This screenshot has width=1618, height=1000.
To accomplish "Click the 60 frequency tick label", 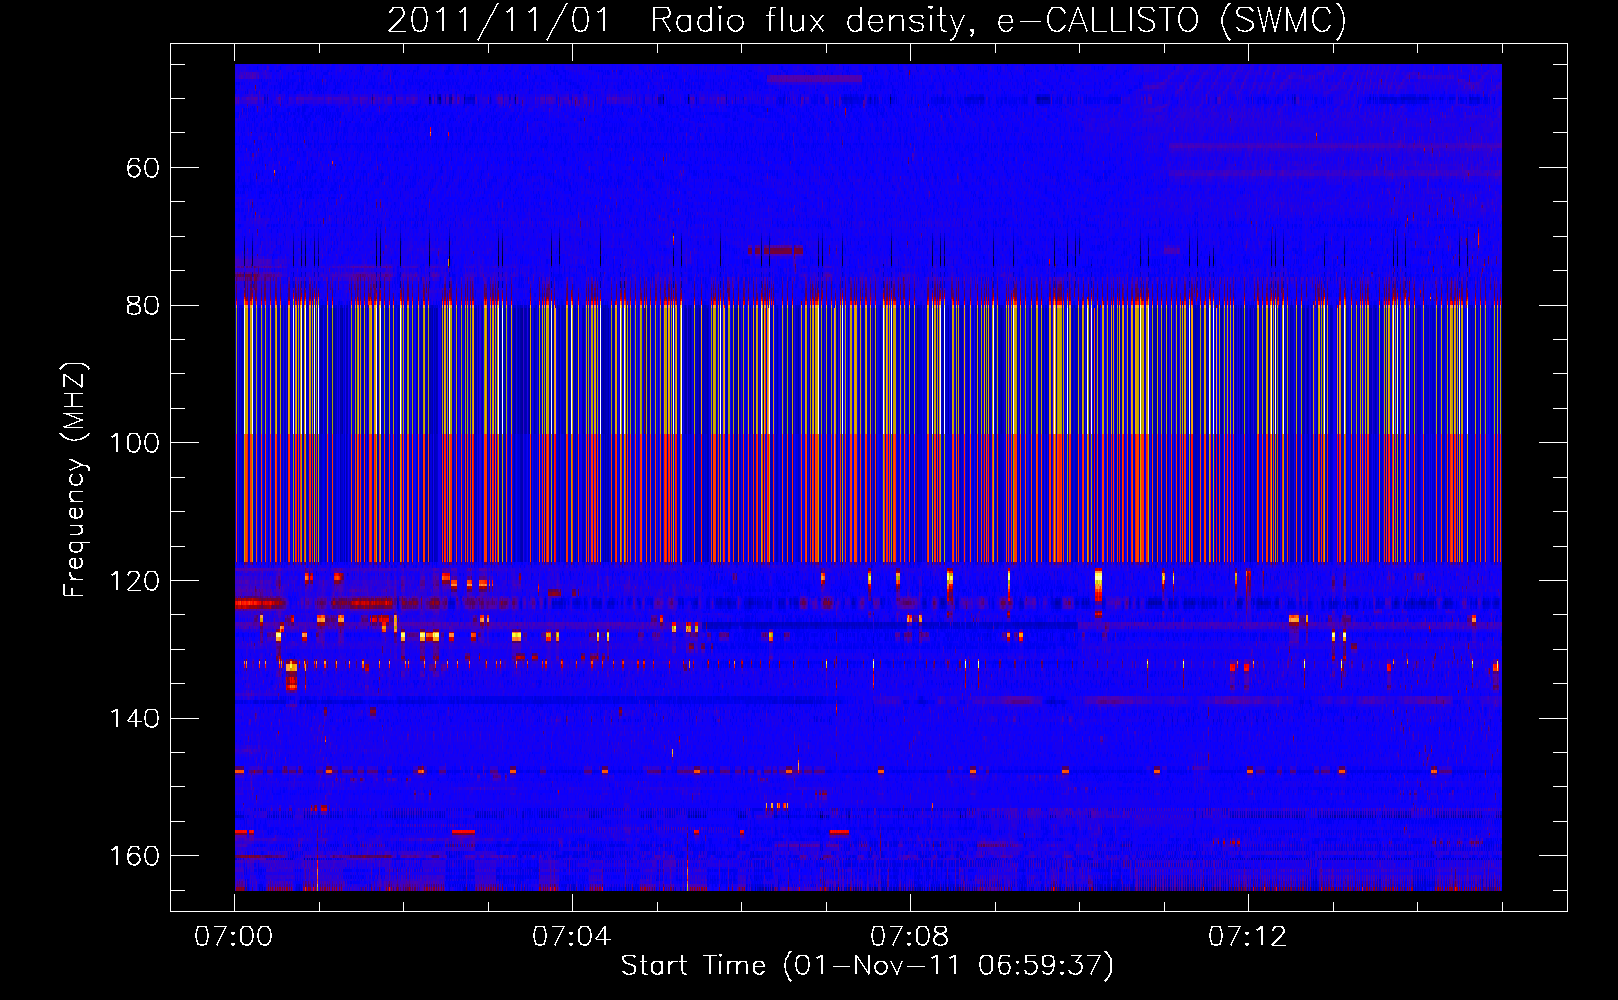I will pos(142,168).
